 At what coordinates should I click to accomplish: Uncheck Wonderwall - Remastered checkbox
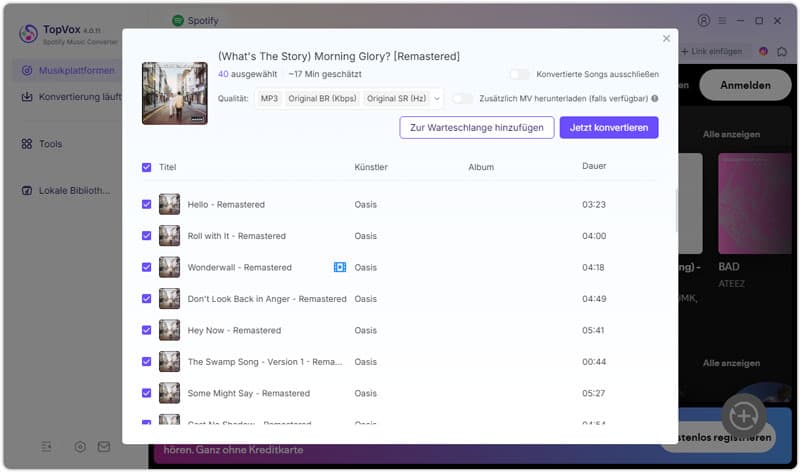pyautogui.click(x=146, y=267)
